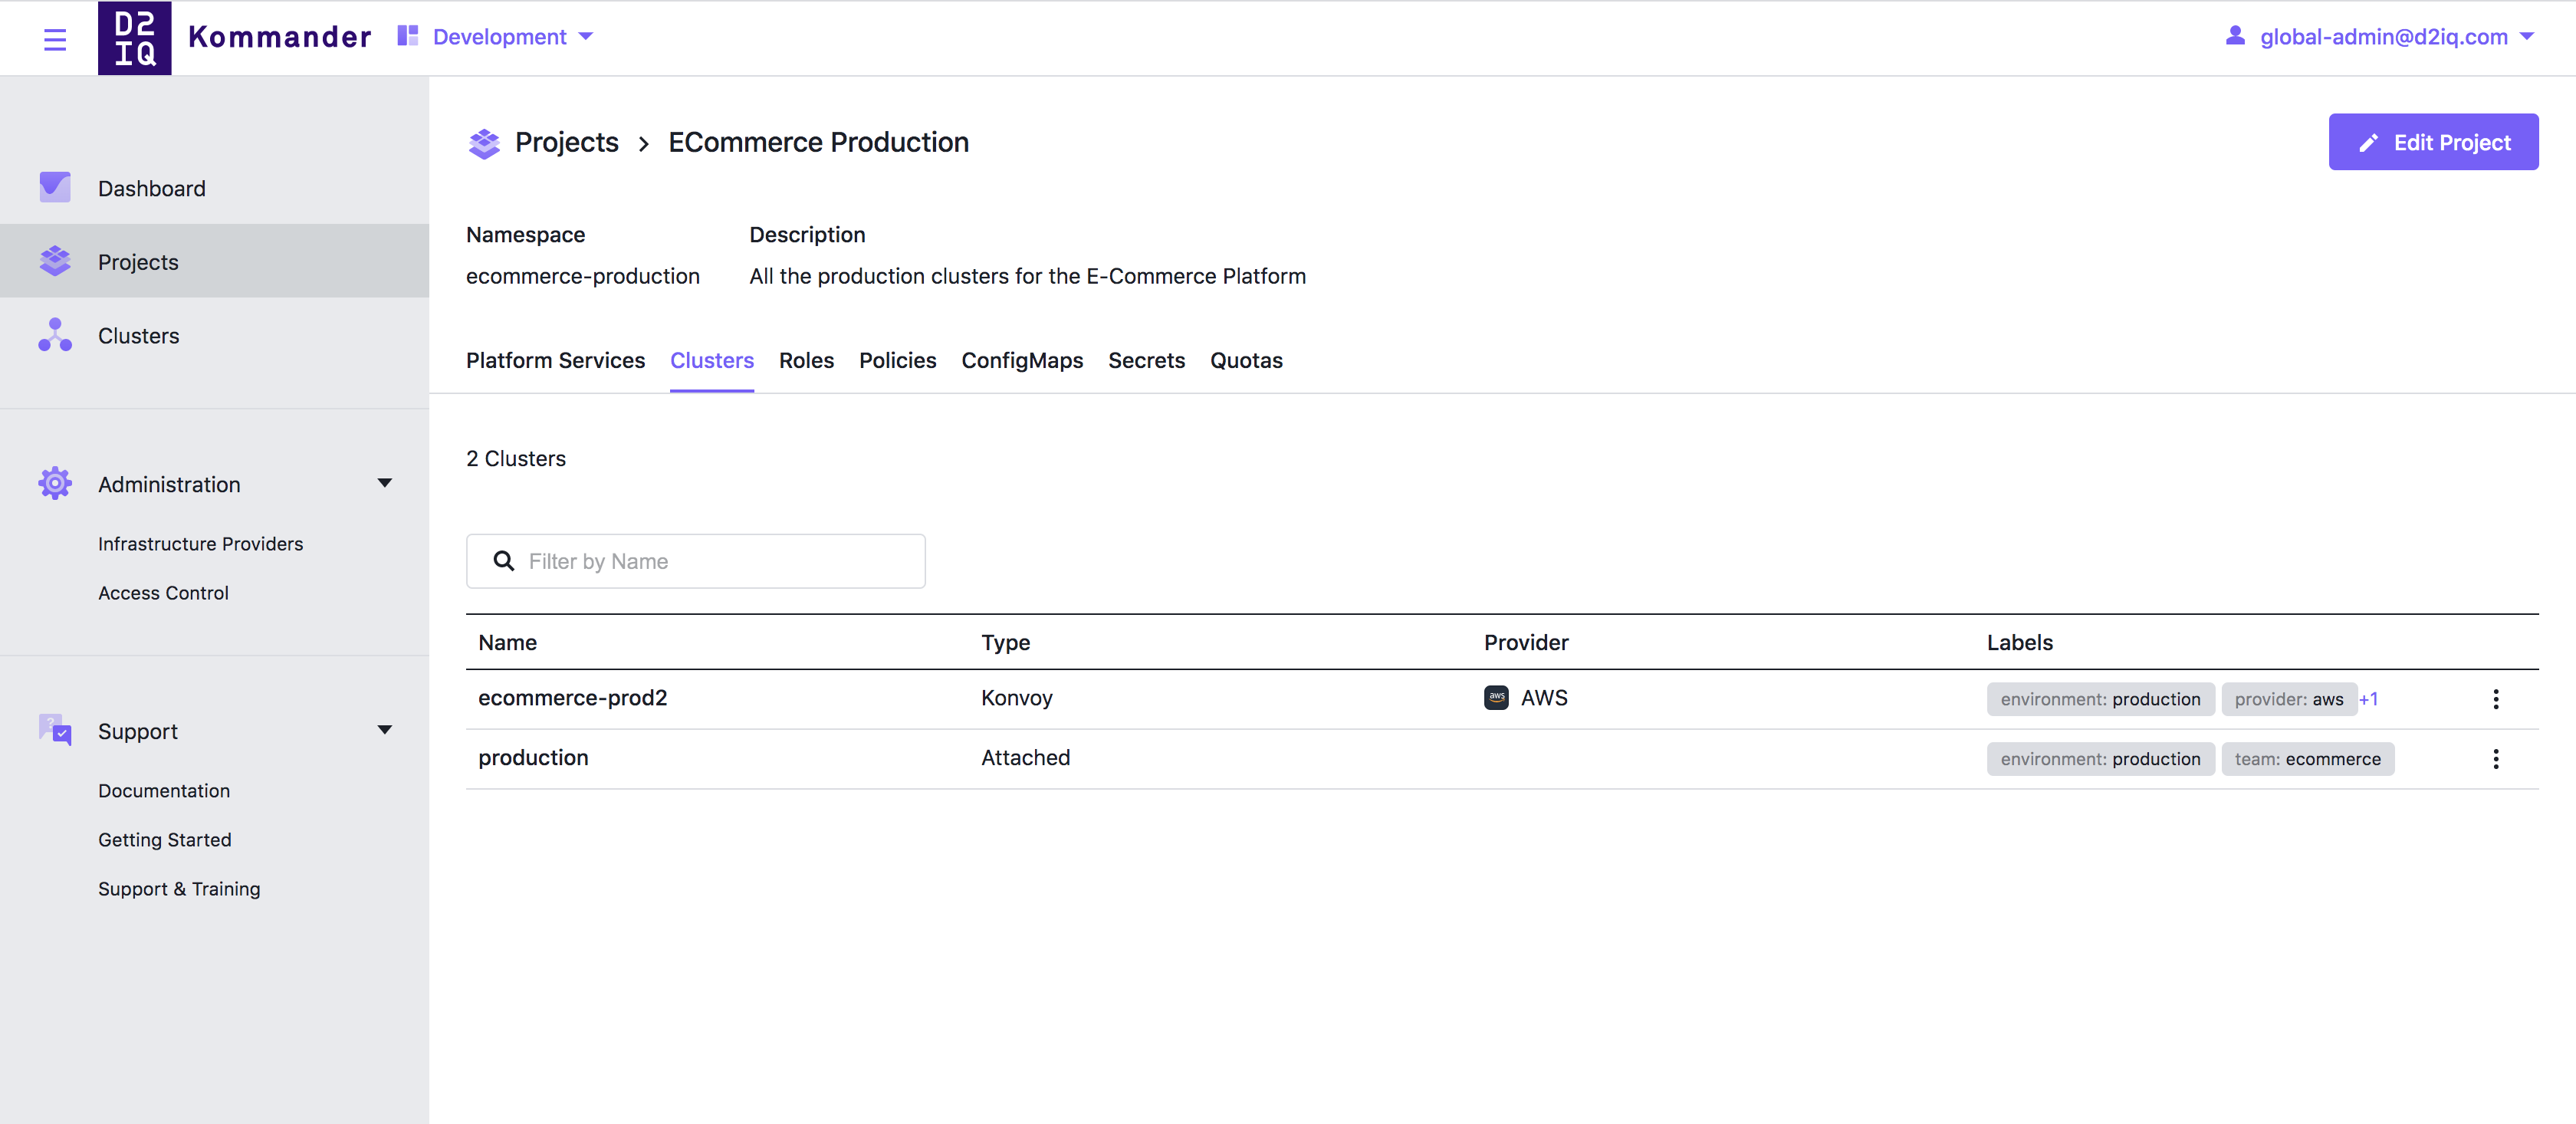This screenshot has height=1124, width=2576.
Task: Switch to the Quotas tab
Action: 1246,360
